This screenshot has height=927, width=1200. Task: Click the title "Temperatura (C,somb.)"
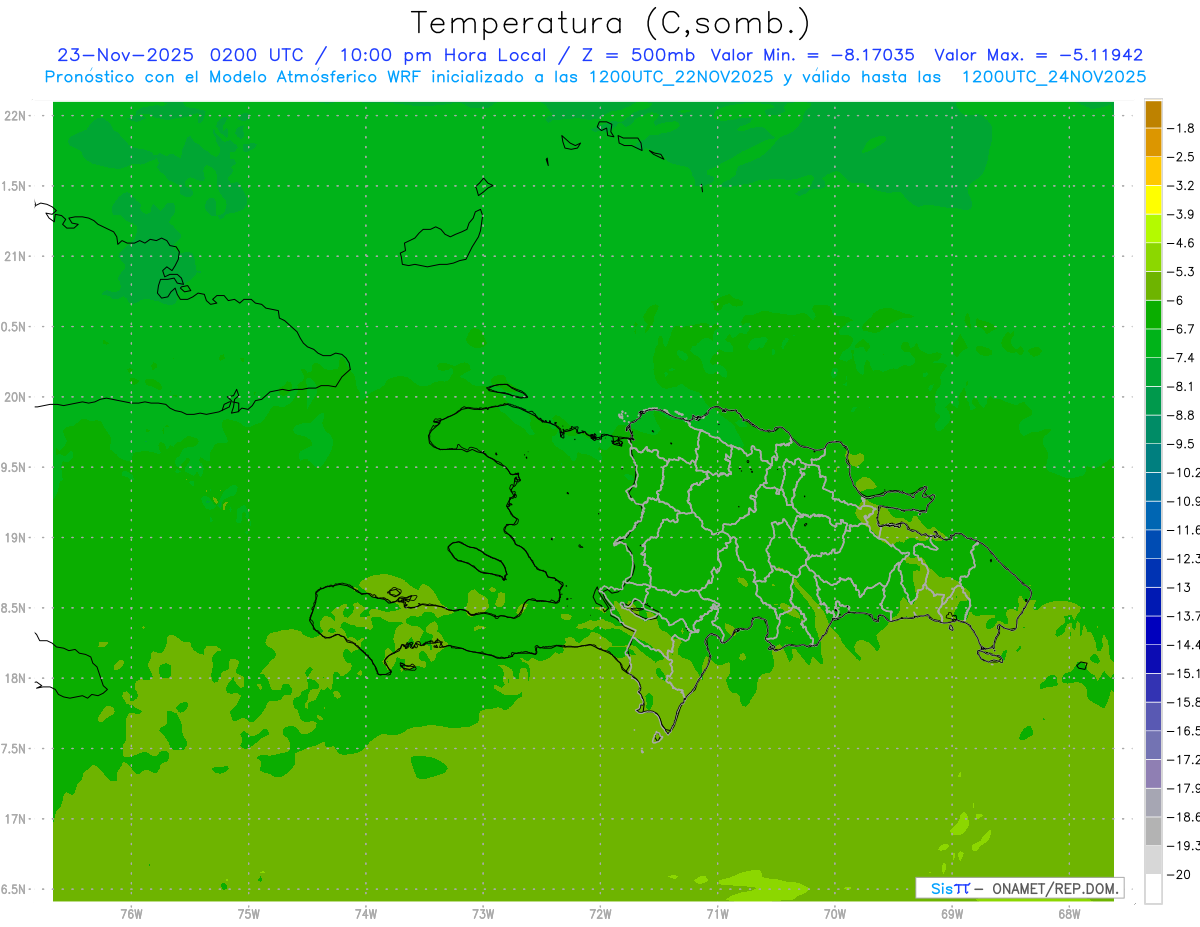610,23
